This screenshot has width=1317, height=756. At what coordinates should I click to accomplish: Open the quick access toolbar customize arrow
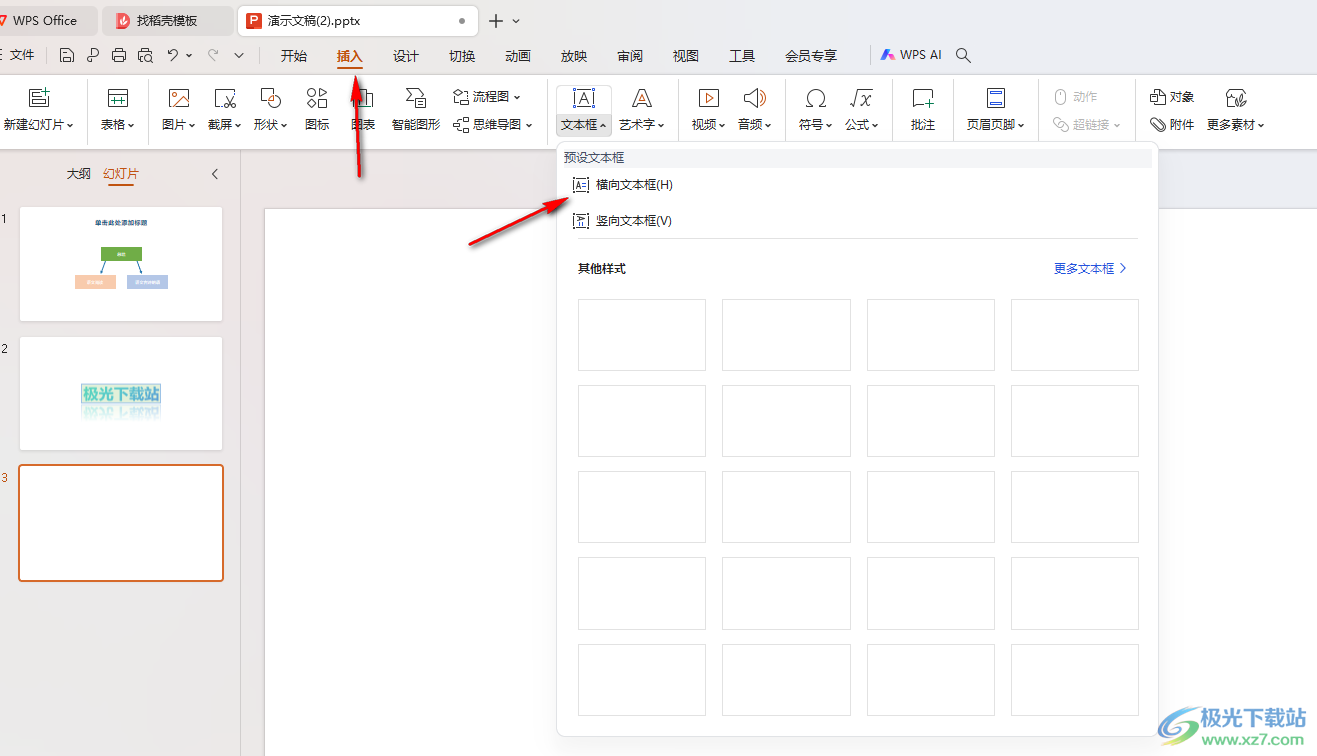(x=239, y=56)
